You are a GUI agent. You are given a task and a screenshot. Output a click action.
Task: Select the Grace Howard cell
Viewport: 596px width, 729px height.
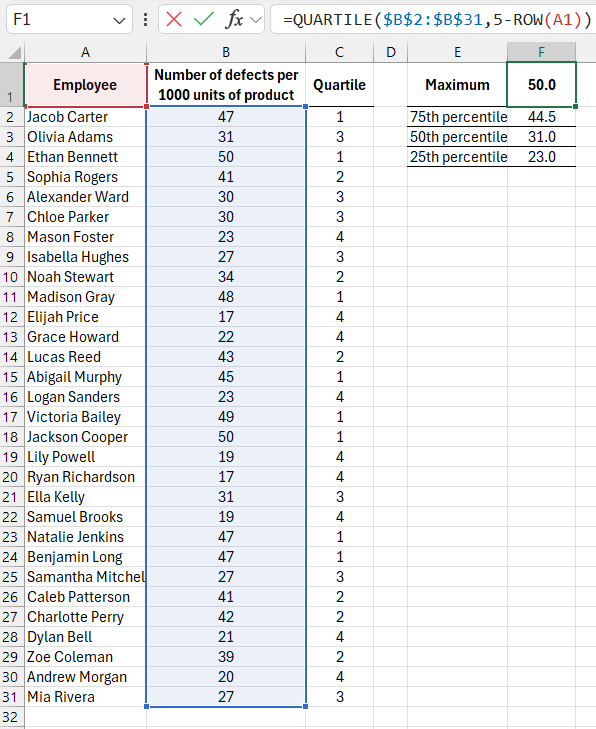click(x=85, y=337)
